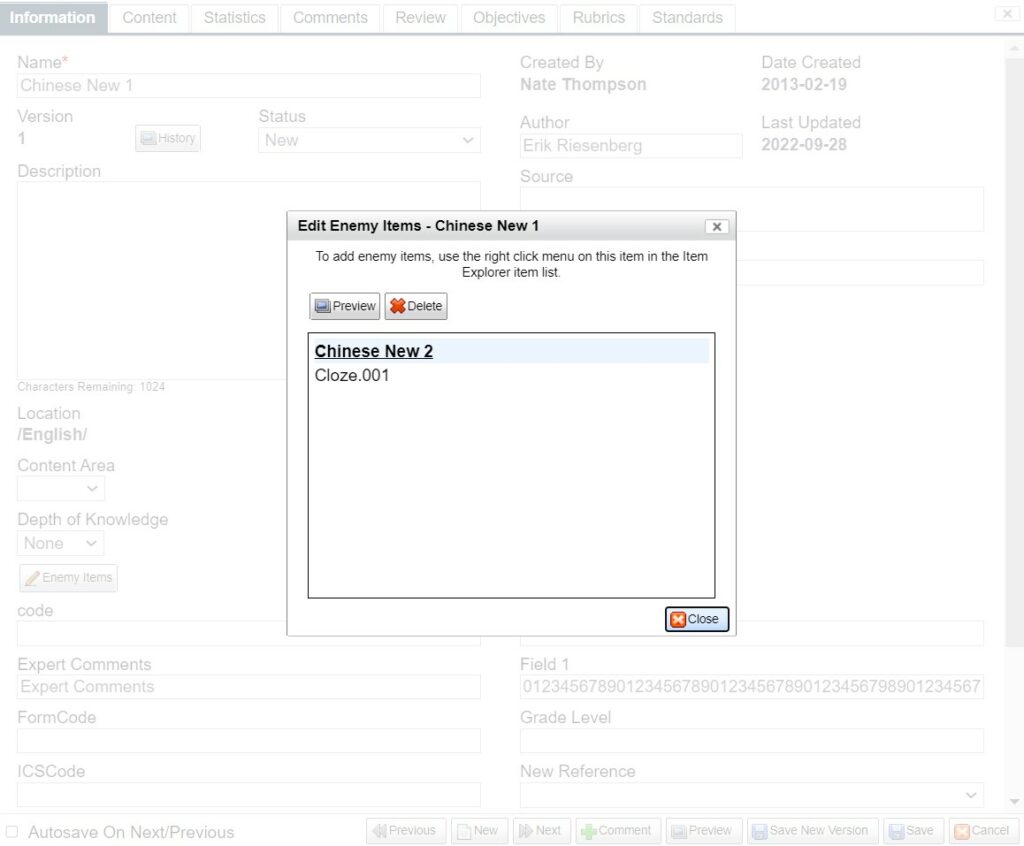Switch to the Information tab
The image size is (1024, 846).
(x=53, y=18)
